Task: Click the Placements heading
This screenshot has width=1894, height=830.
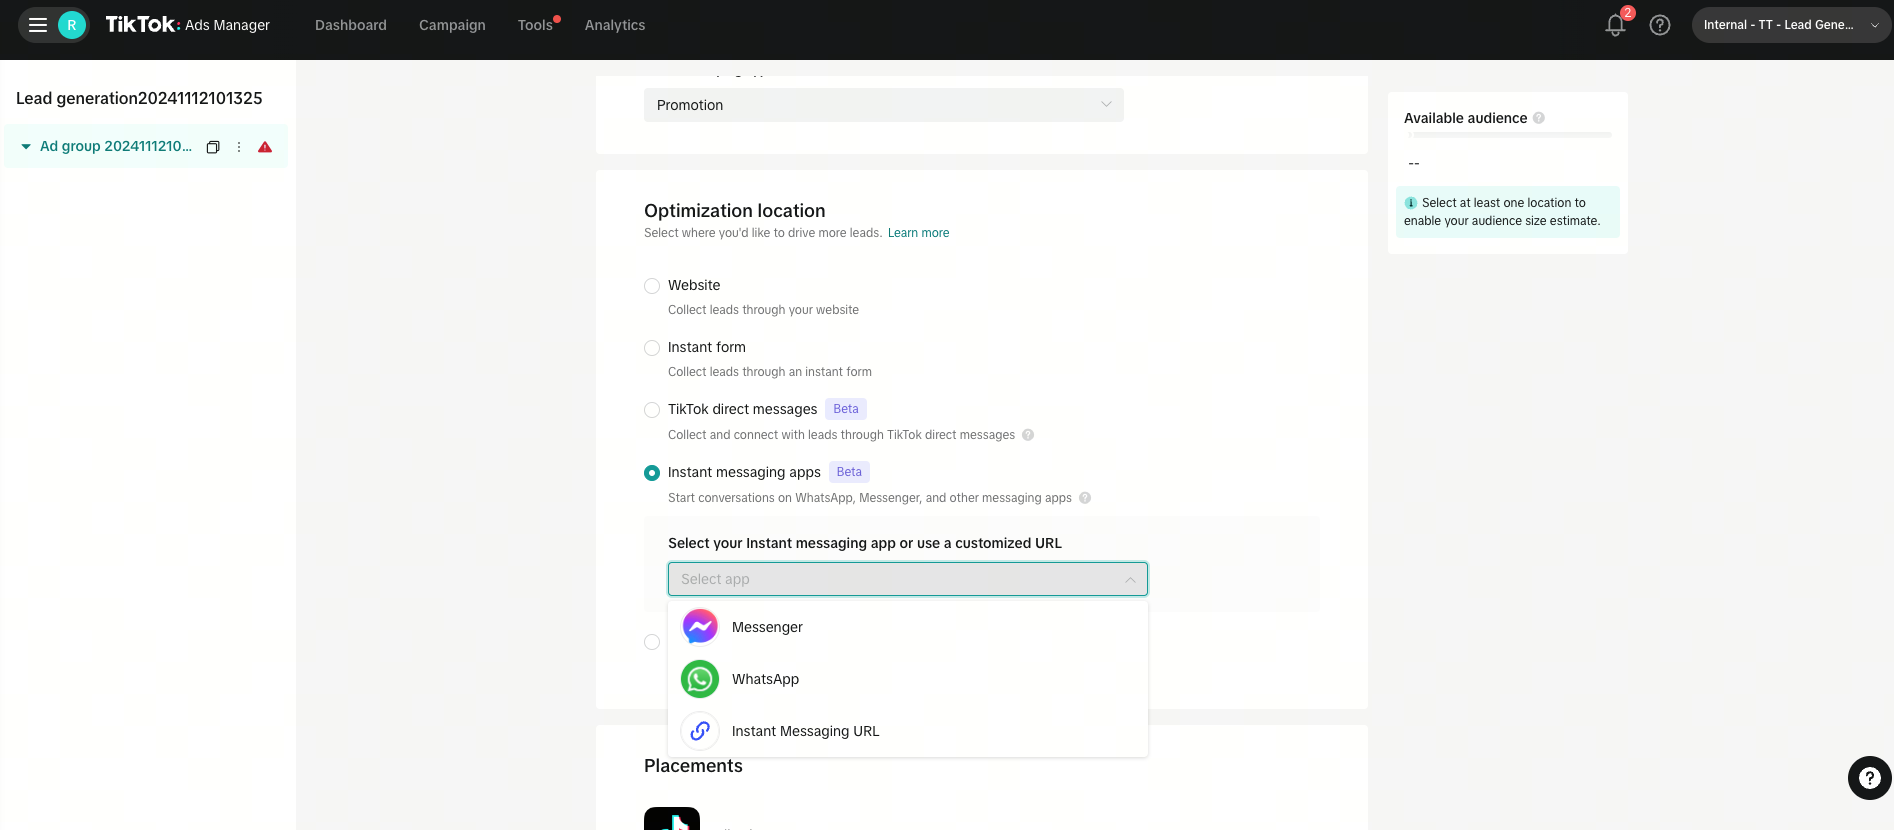Action: click(693, 766)
